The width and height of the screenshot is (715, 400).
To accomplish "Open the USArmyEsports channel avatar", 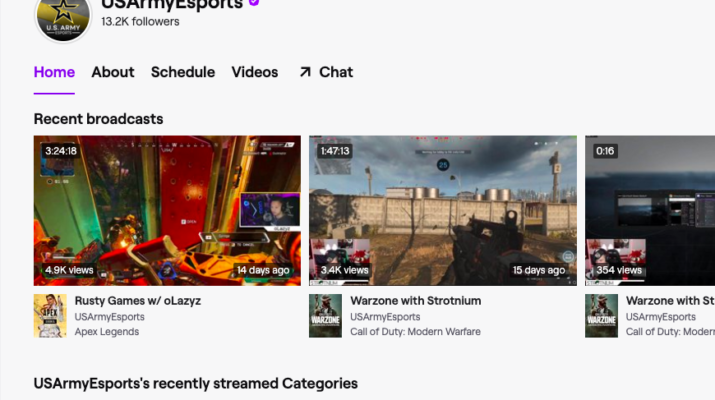I will coord(63,18).
